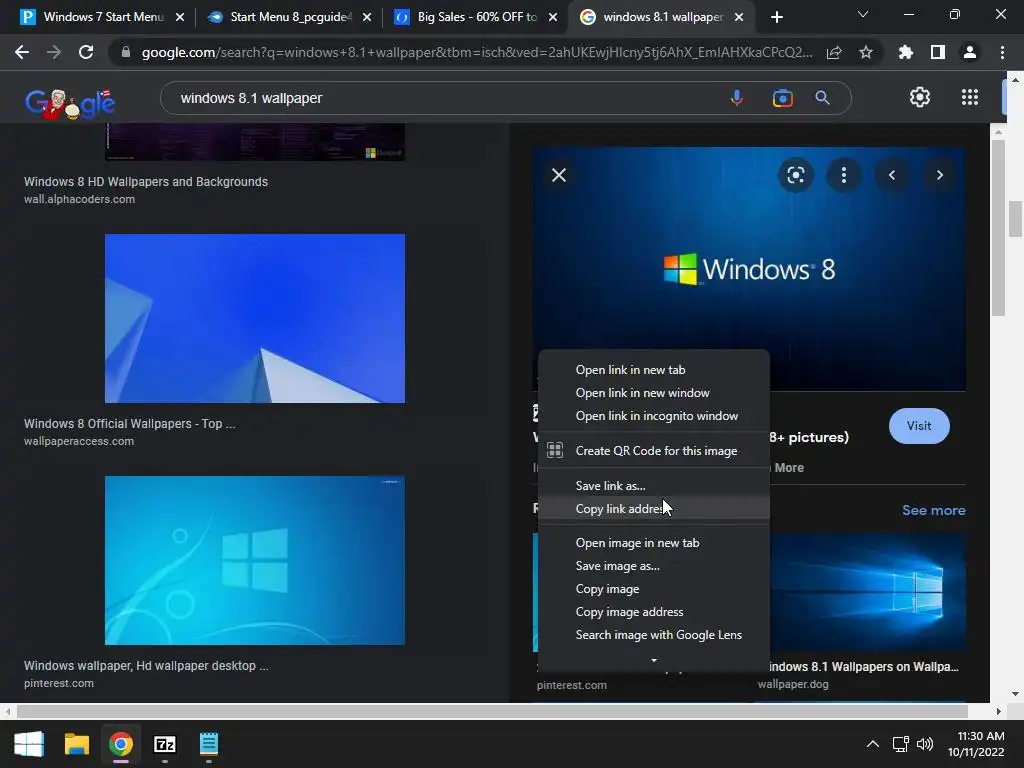The height and width of the screenshot is (768, 1024).
Task: Open the tab search dropdown
Action: 863,14
